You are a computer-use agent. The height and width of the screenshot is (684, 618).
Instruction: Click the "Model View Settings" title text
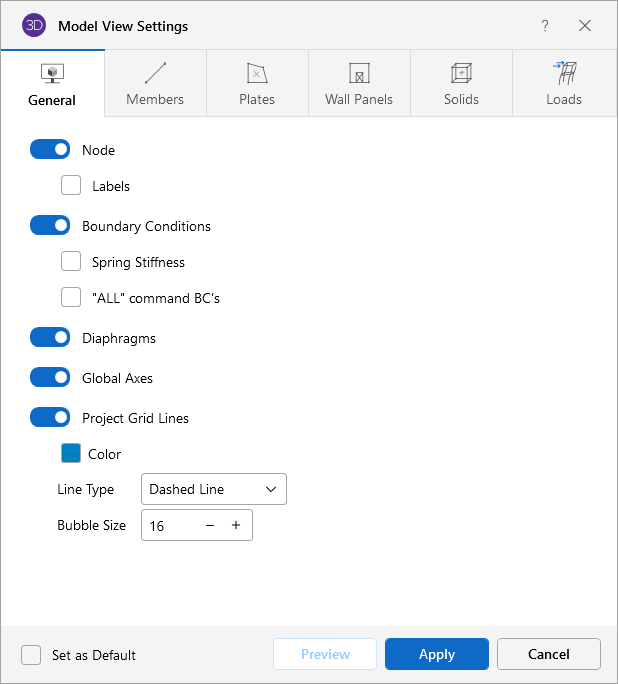coord(123,26)
